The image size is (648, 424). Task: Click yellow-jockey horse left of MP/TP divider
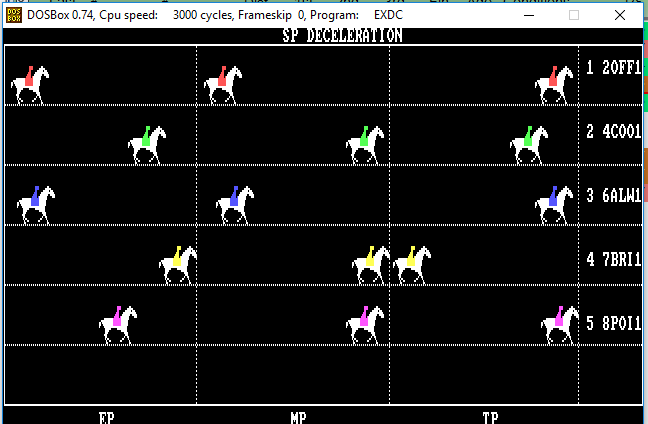371,265
